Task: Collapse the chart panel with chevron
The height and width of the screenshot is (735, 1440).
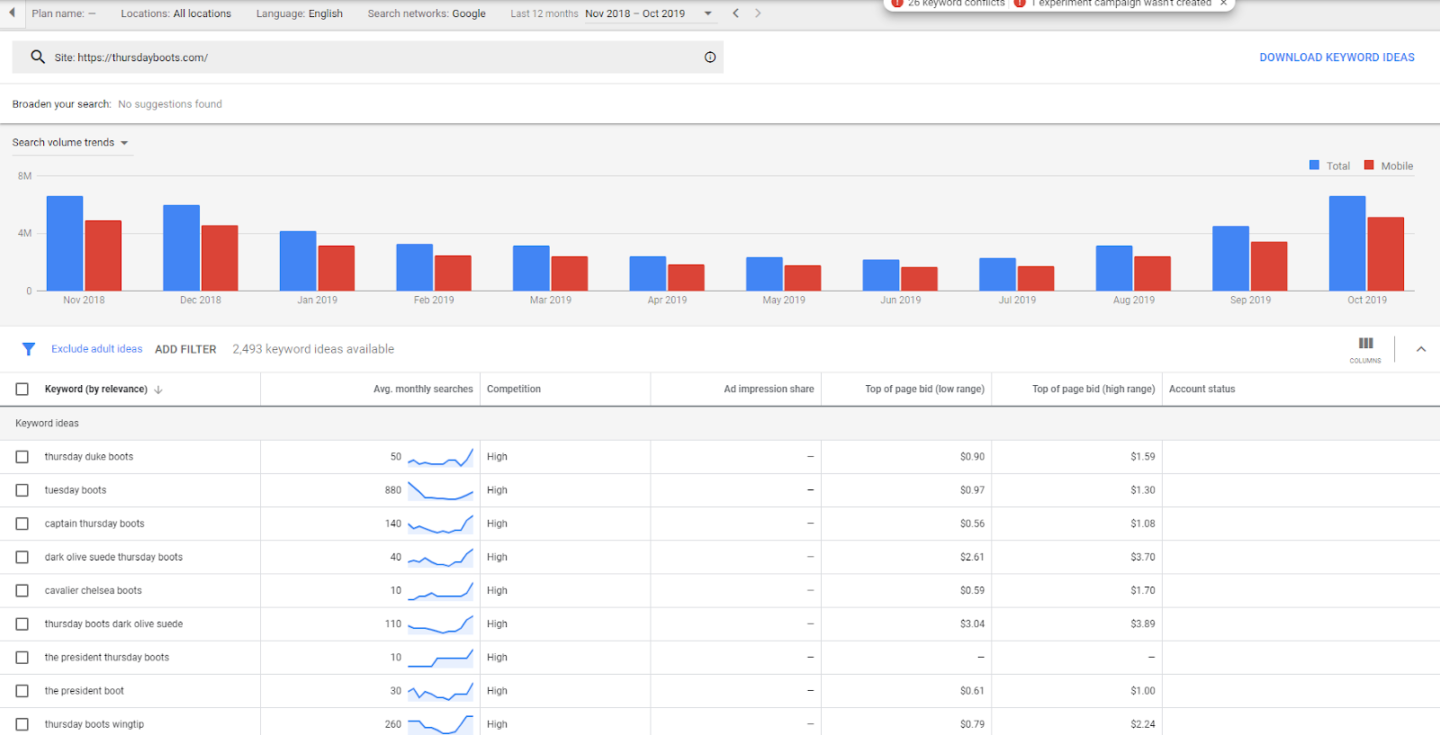Action: coord(1421,349)
